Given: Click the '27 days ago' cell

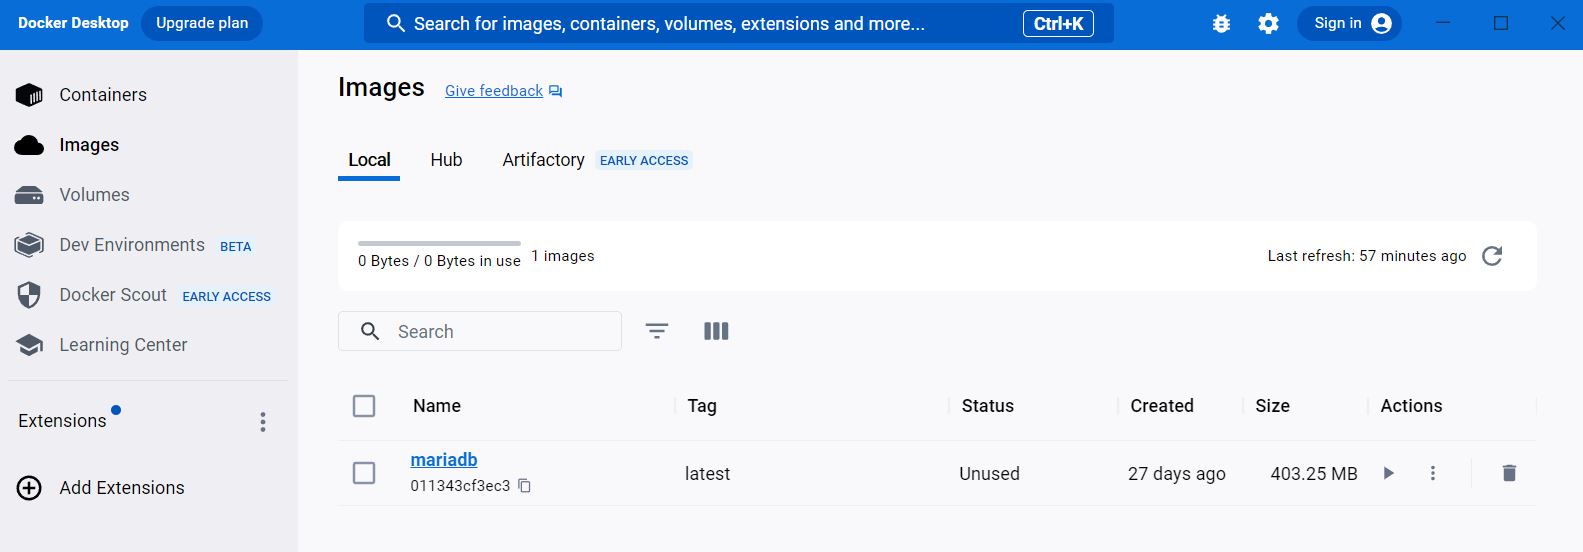Looking at the screenshot, I should (1177, 474).
